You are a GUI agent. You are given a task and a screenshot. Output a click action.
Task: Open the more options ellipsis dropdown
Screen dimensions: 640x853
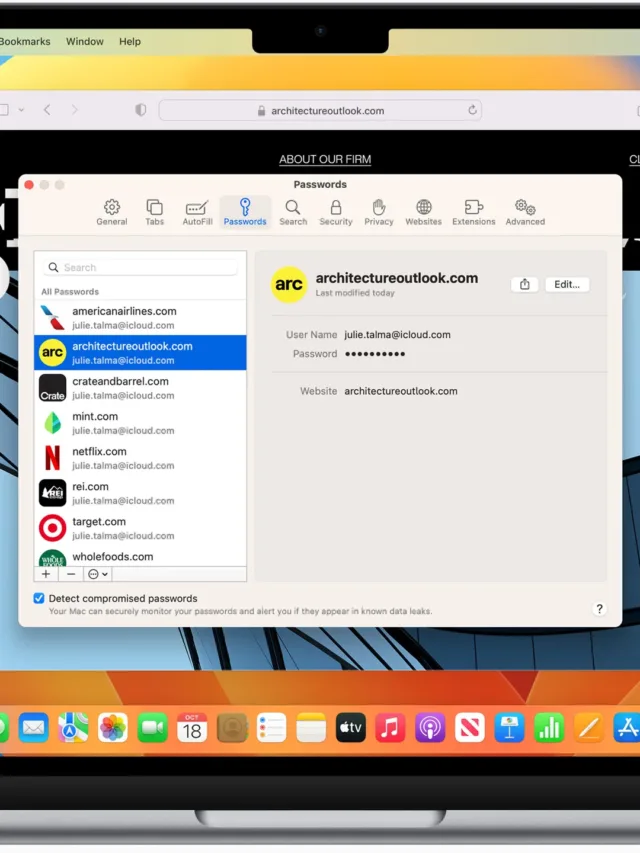(98, 574)
